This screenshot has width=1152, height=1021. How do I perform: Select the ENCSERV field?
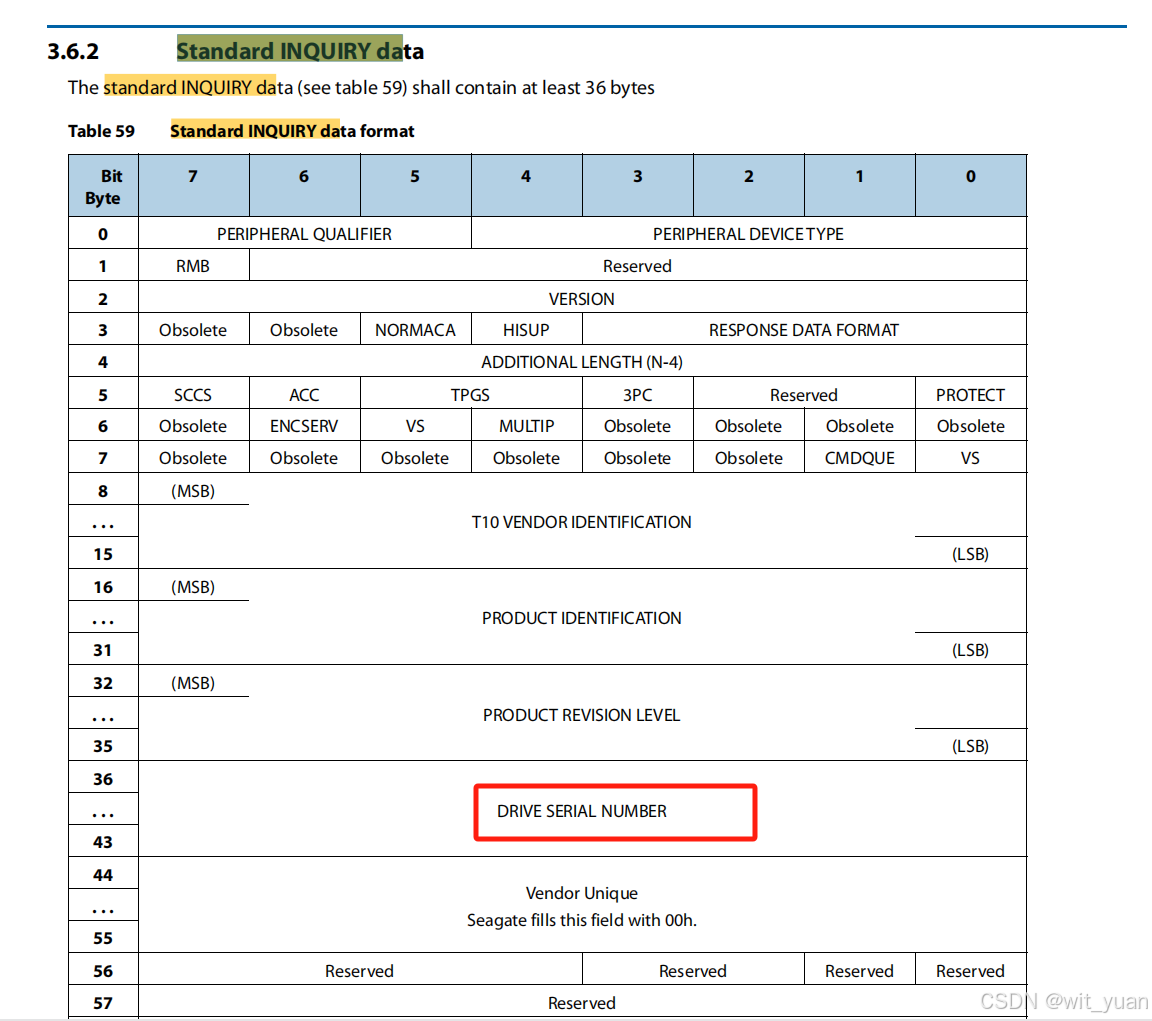click(304, 425)
